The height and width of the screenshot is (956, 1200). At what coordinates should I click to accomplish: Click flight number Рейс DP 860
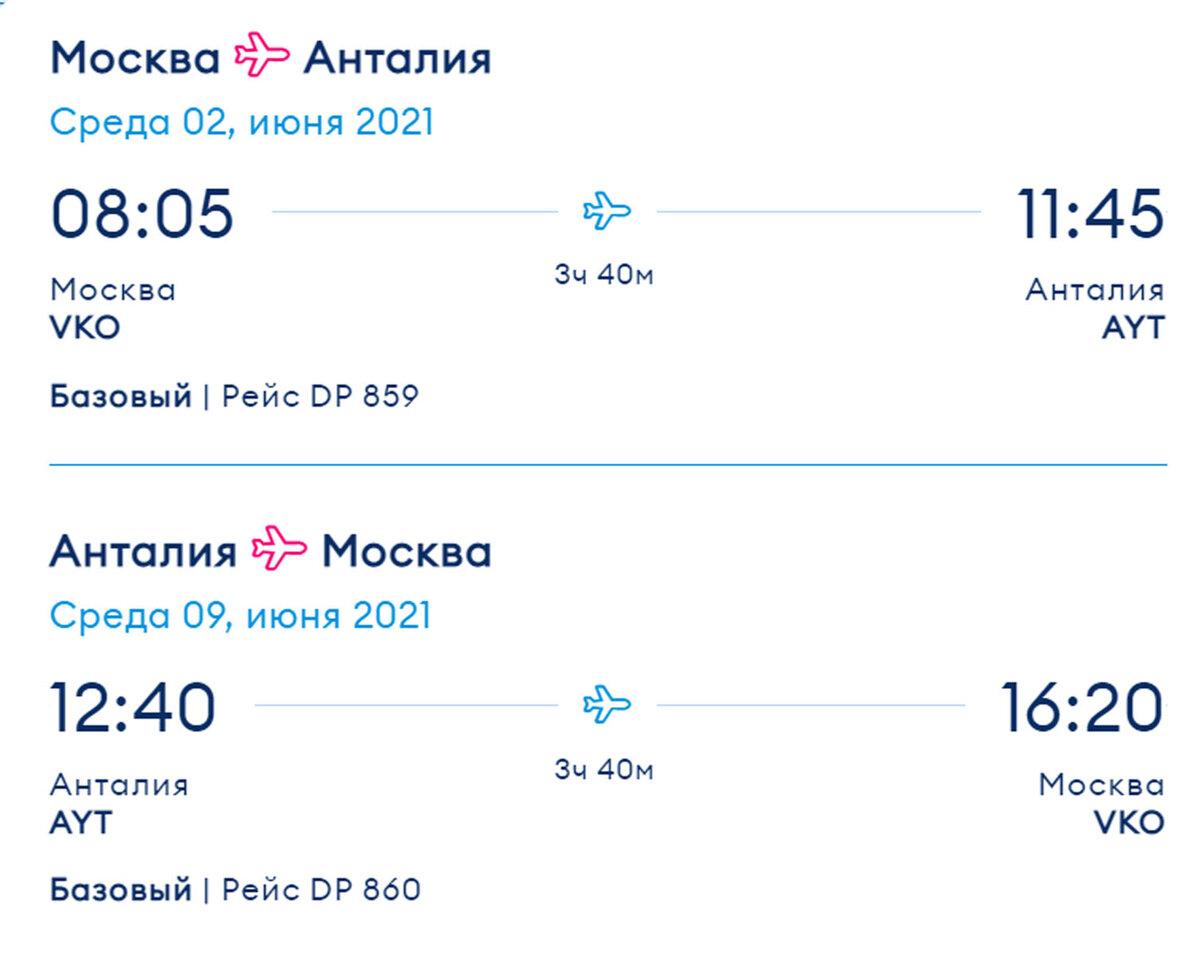point(321,889)
